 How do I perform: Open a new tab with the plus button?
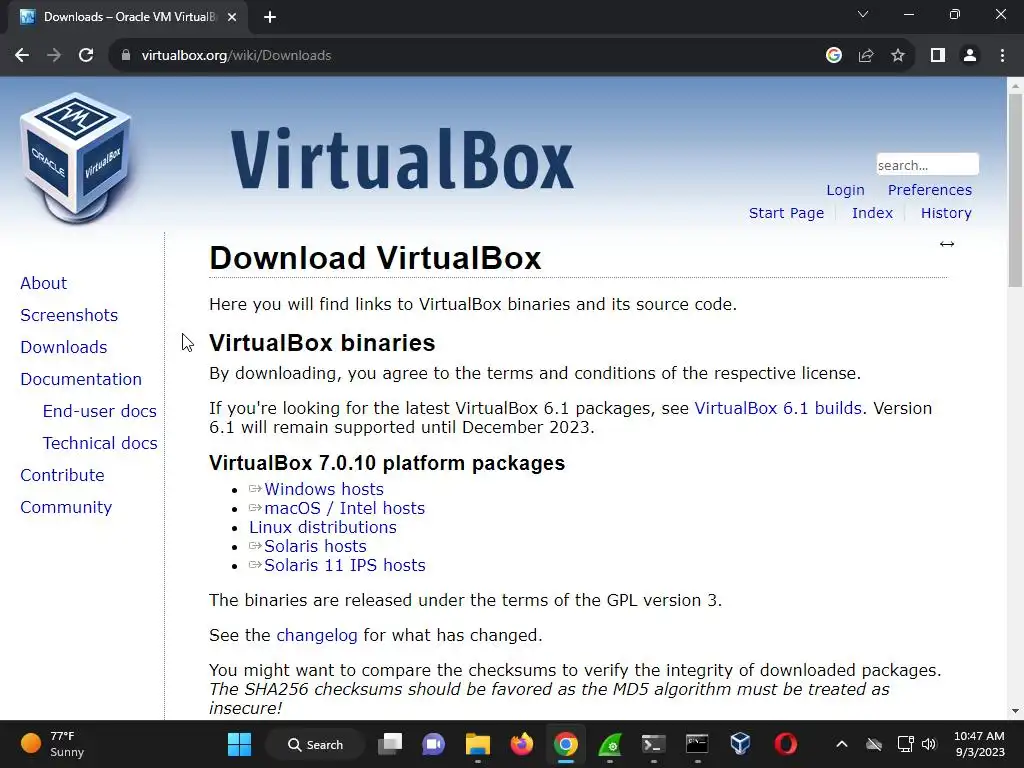tap(270, 17)
